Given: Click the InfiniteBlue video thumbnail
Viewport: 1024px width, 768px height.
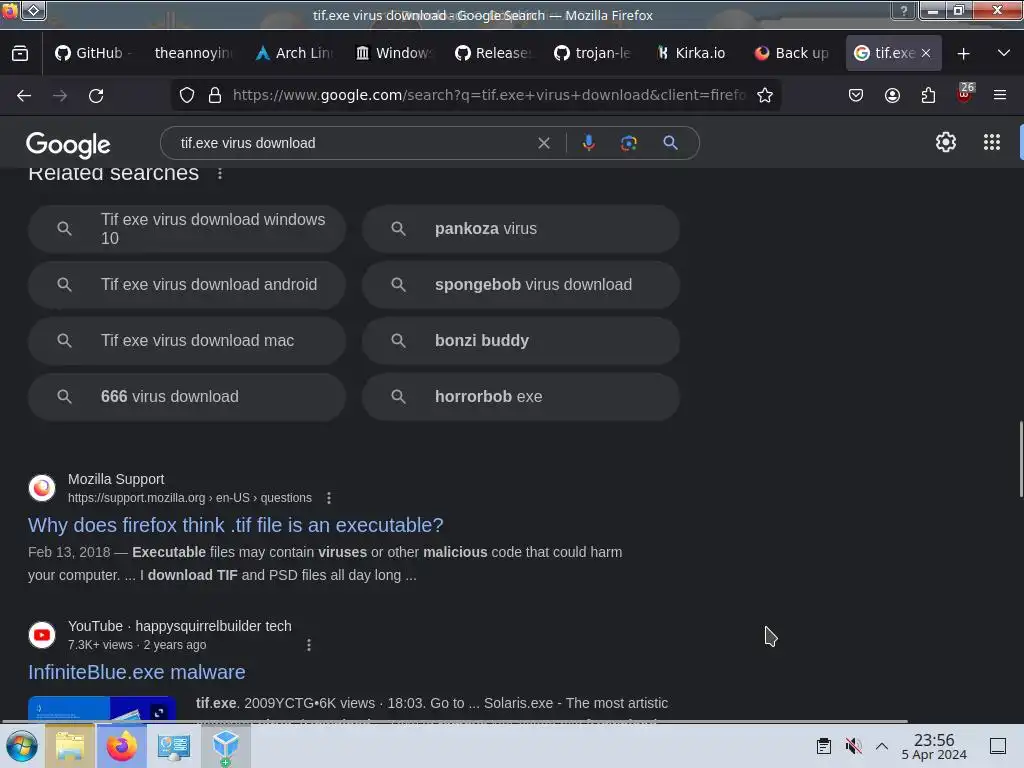Looking at the screenshot, I should pyautogui.click(x=102, y=708).
